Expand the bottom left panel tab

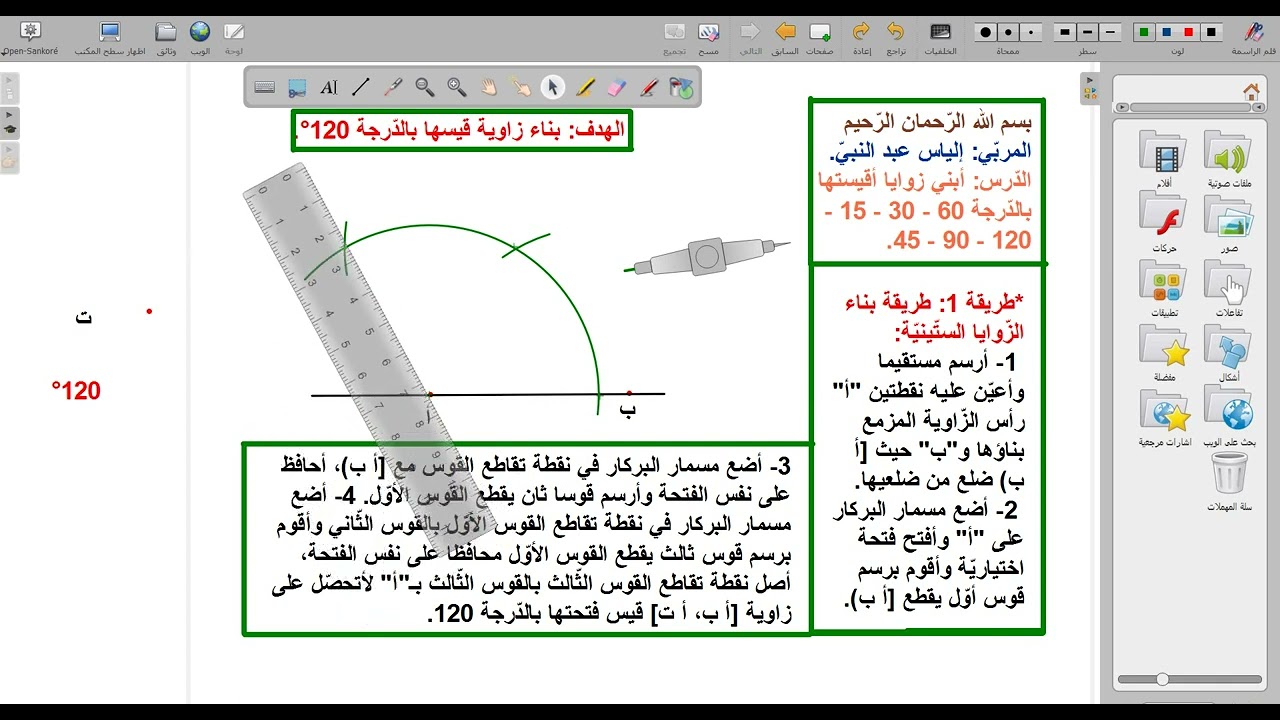10,157
